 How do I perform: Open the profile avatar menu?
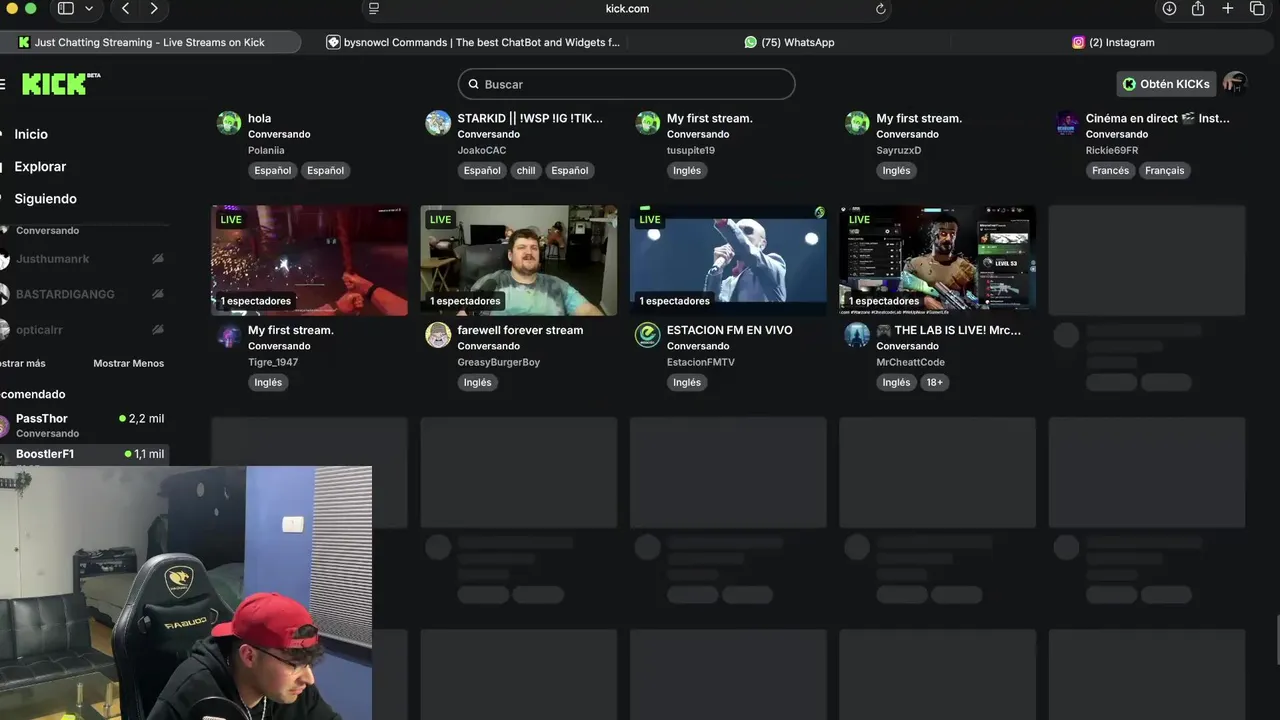tap(1235, 84)
